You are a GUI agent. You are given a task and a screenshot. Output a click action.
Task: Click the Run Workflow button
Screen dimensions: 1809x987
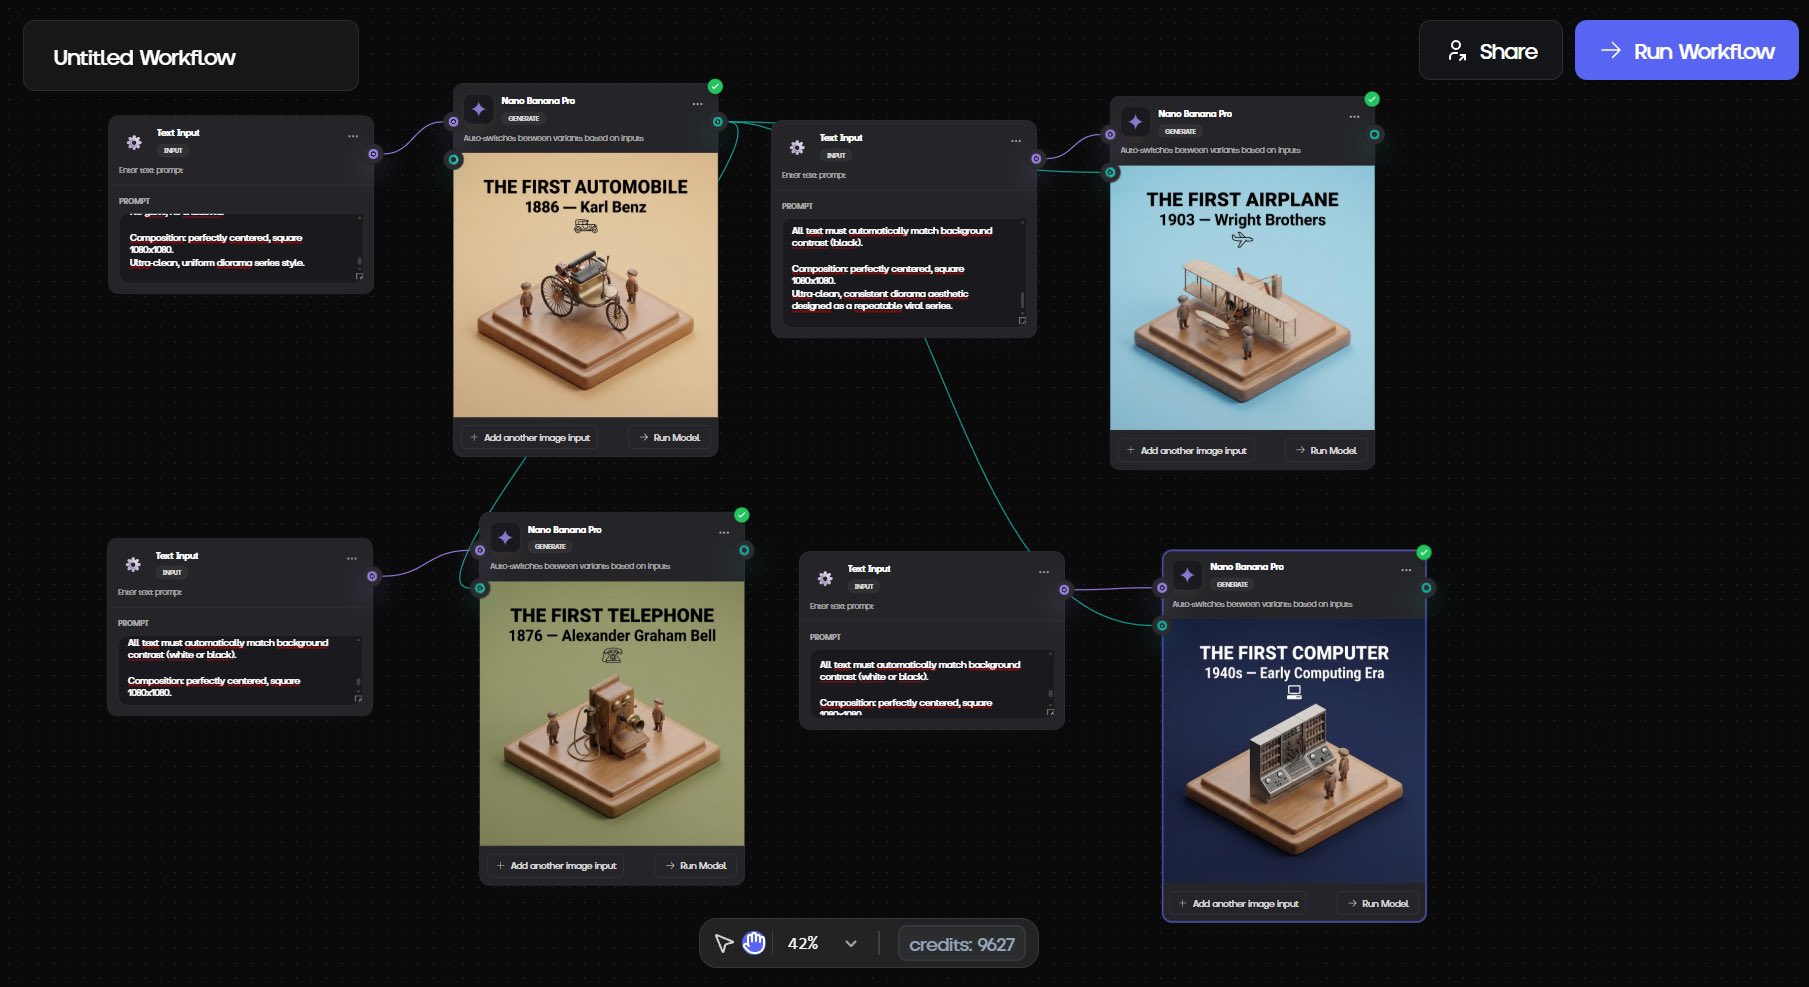pos(1686,51)
